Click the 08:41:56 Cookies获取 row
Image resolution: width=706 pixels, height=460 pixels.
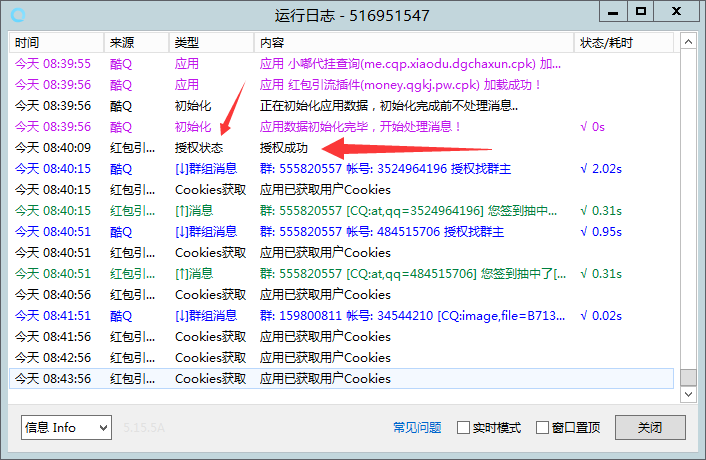341,337
